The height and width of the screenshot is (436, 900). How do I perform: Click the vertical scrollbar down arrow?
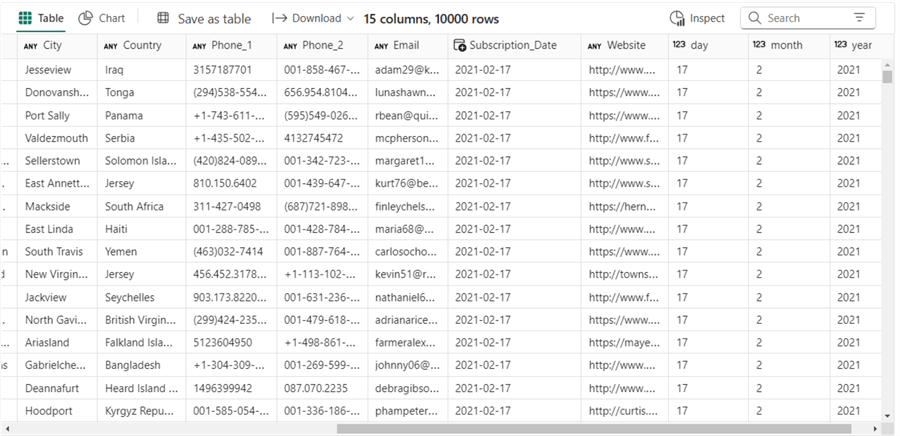(x=887, y=415)
